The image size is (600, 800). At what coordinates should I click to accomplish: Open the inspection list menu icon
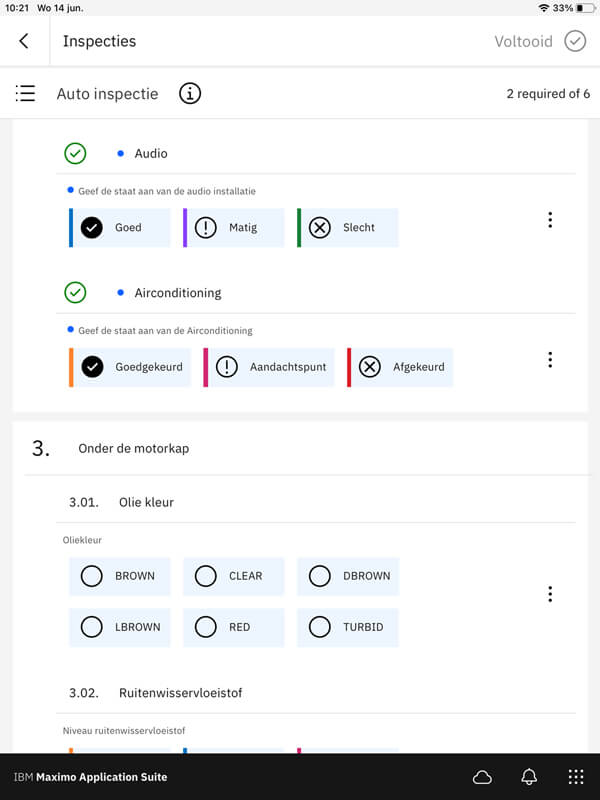[x=26, y=94]
